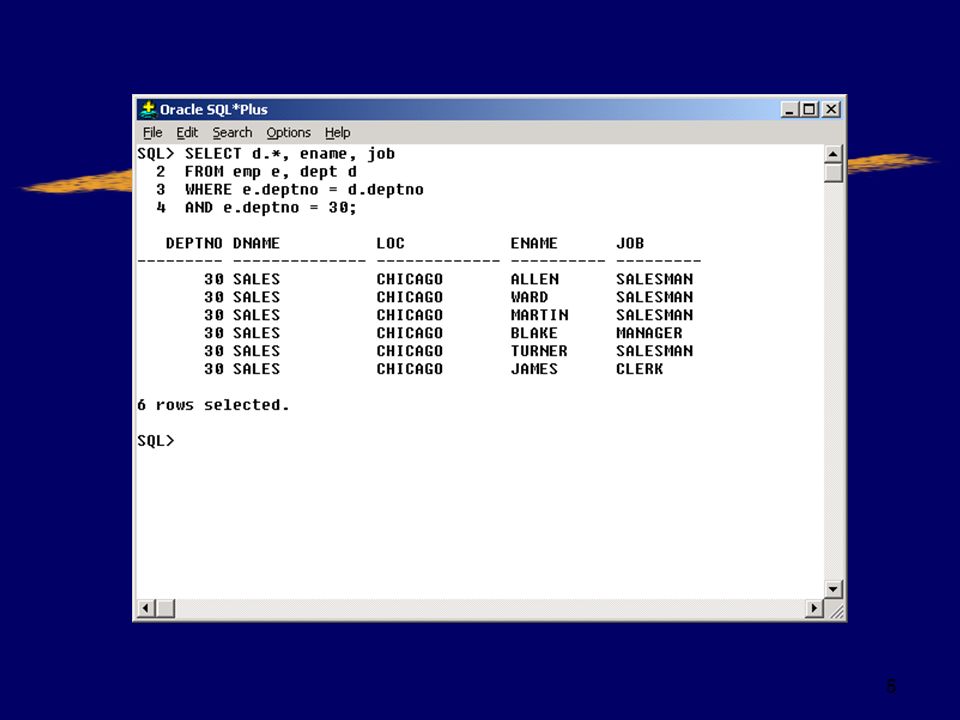Click the 'SELECT d.*, ename, job' line

pos(290,154)
